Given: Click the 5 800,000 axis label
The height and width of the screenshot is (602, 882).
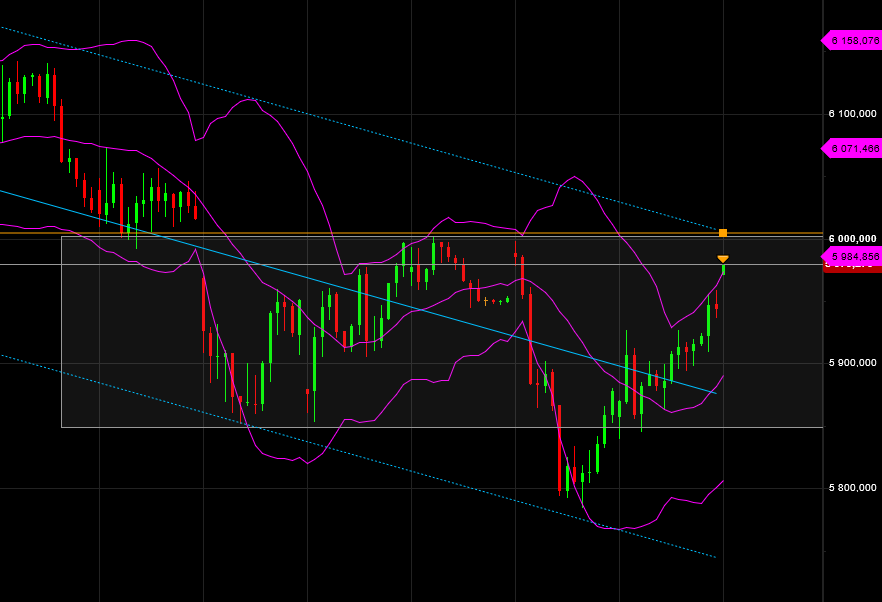Looking at the screenshot, I should tap(853, 488).
